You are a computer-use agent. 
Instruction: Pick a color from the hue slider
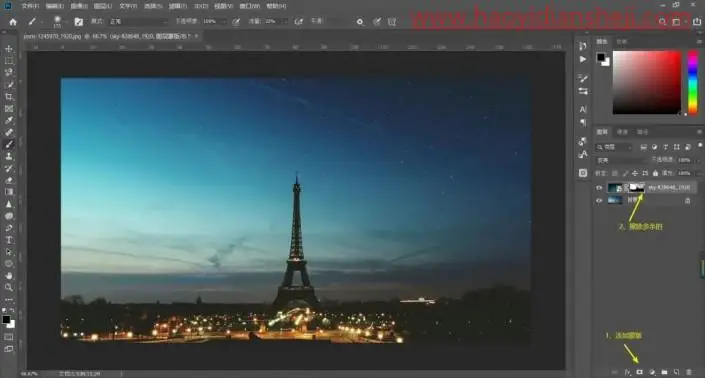(x=693, y=82)
